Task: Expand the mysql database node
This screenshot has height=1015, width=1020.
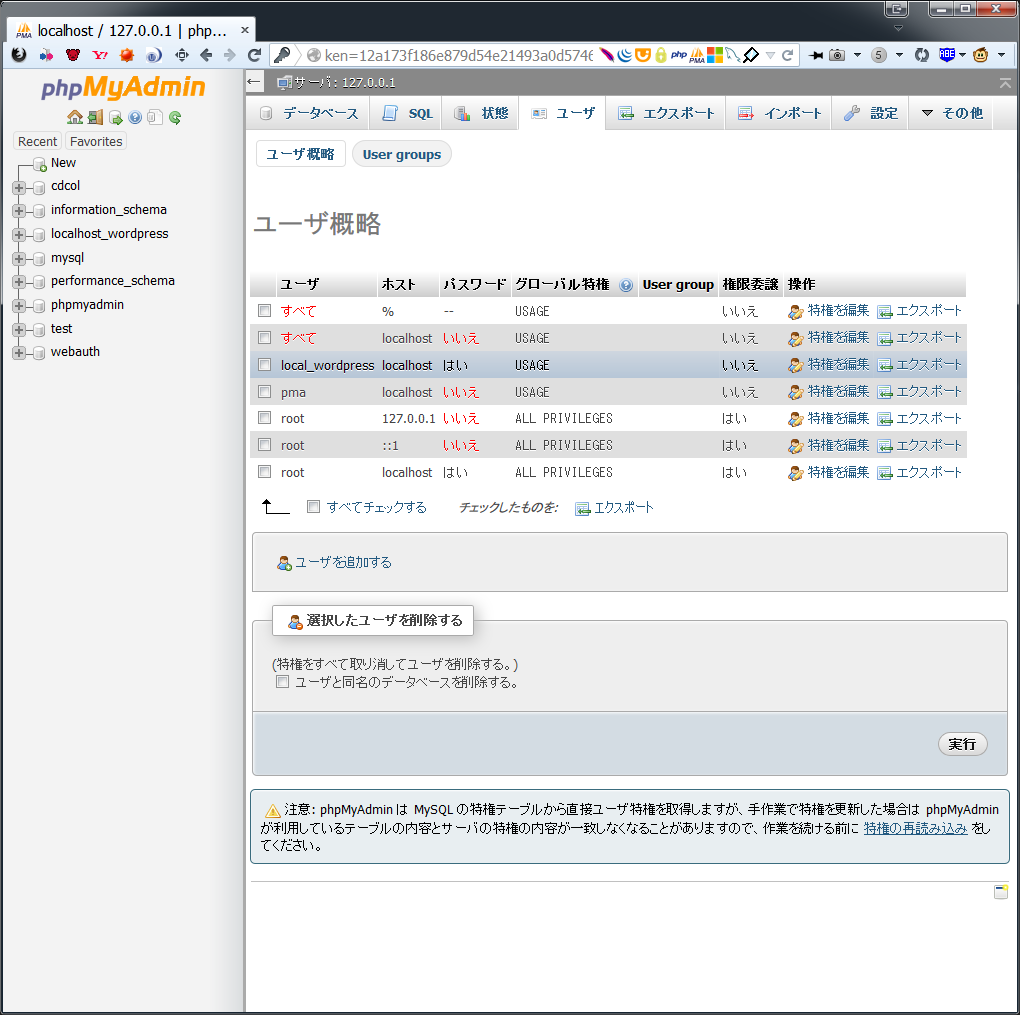Action: pos(19,258)
